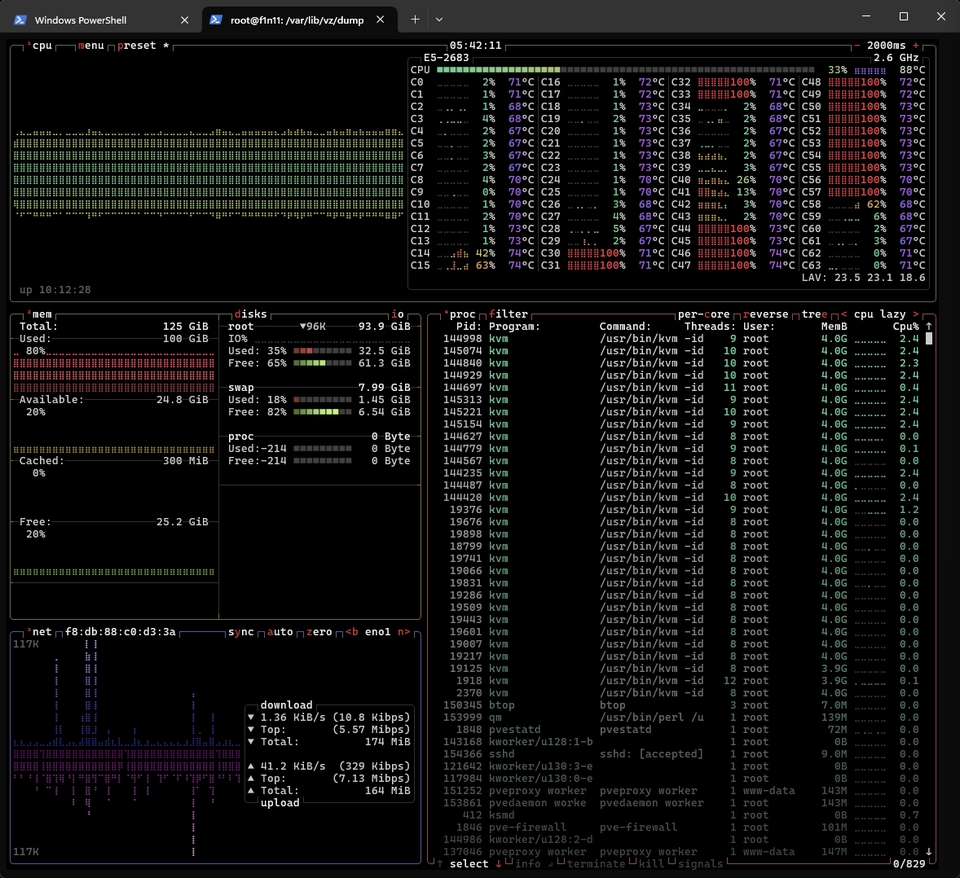Reverse the process sort order
The height and width of the screenshot is (878, 960).
[x=765, y=315]
